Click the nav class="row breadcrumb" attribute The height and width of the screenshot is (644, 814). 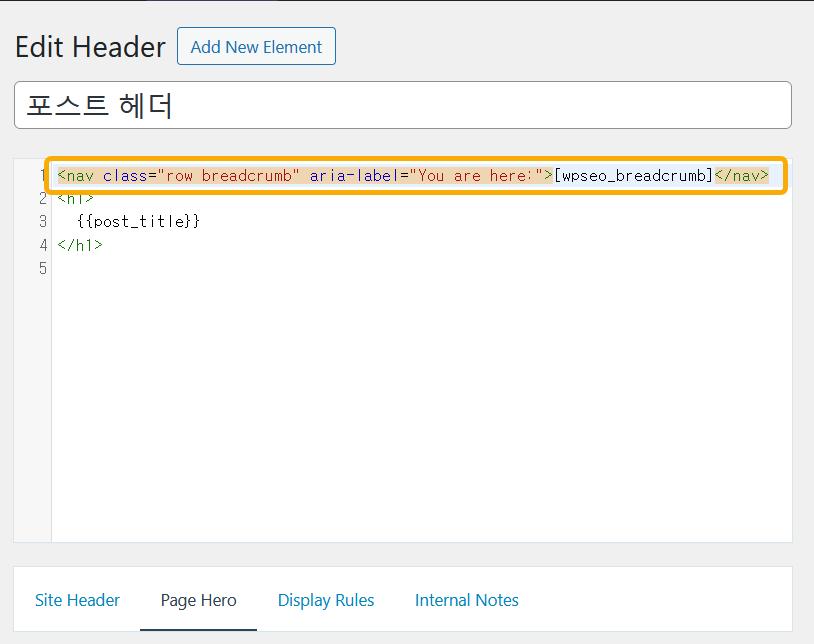(201, 175)
